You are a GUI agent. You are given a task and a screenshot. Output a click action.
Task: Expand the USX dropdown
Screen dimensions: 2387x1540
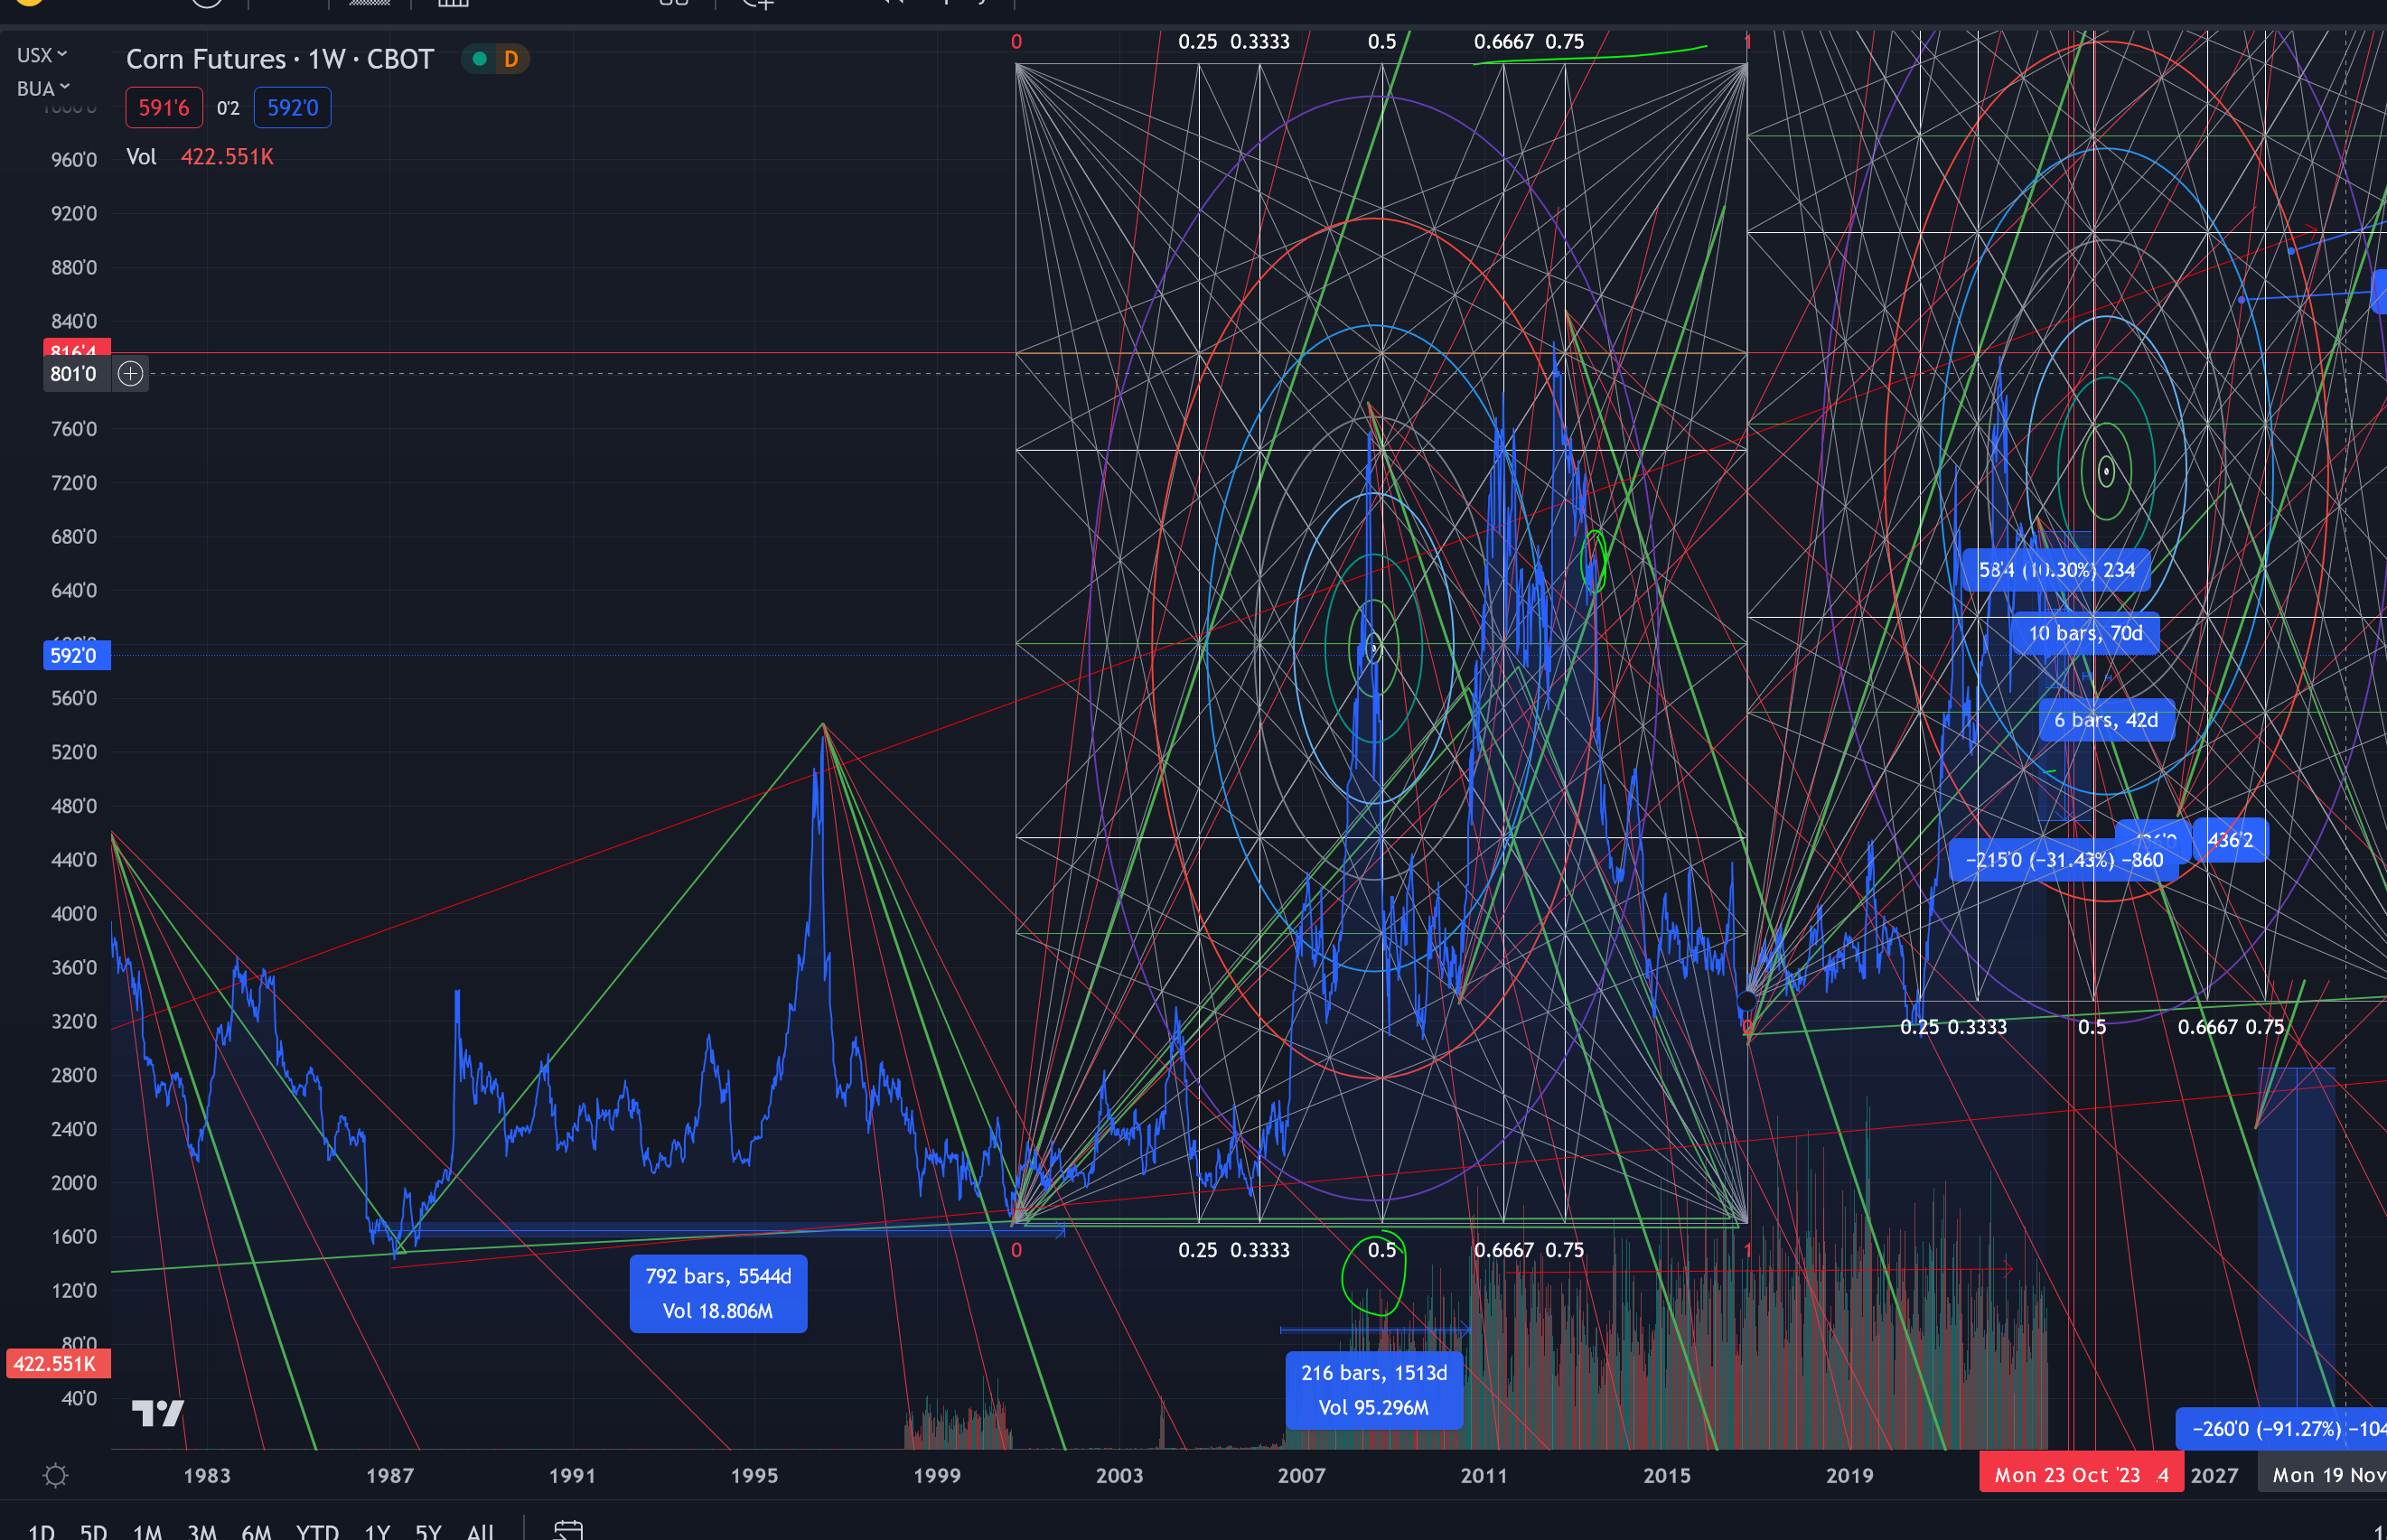[x=40, y=54]
